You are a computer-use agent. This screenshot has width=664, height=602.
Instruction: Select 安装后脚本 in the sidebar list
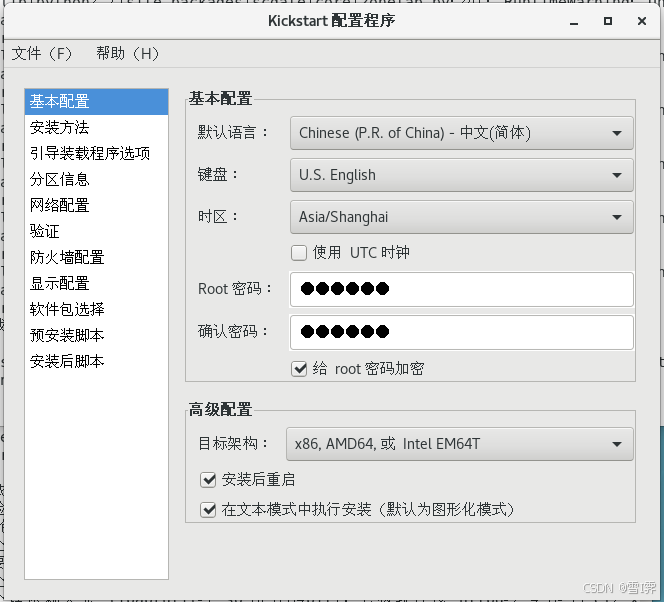(x=97, y=361)
